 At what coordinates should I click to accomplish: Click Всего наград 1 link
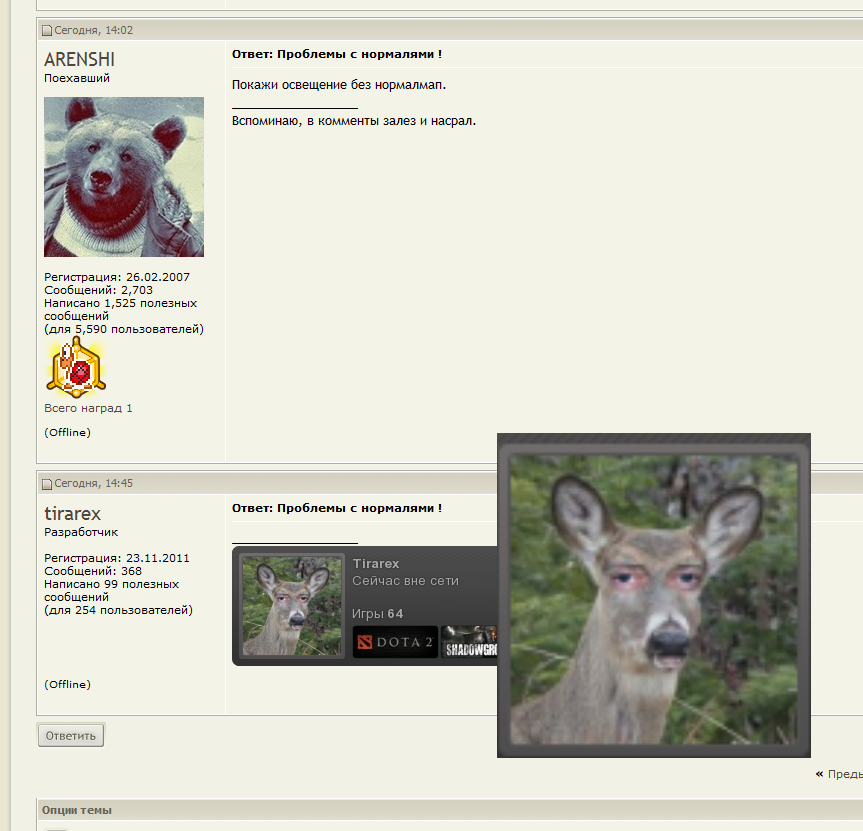(x=88, y=408)
